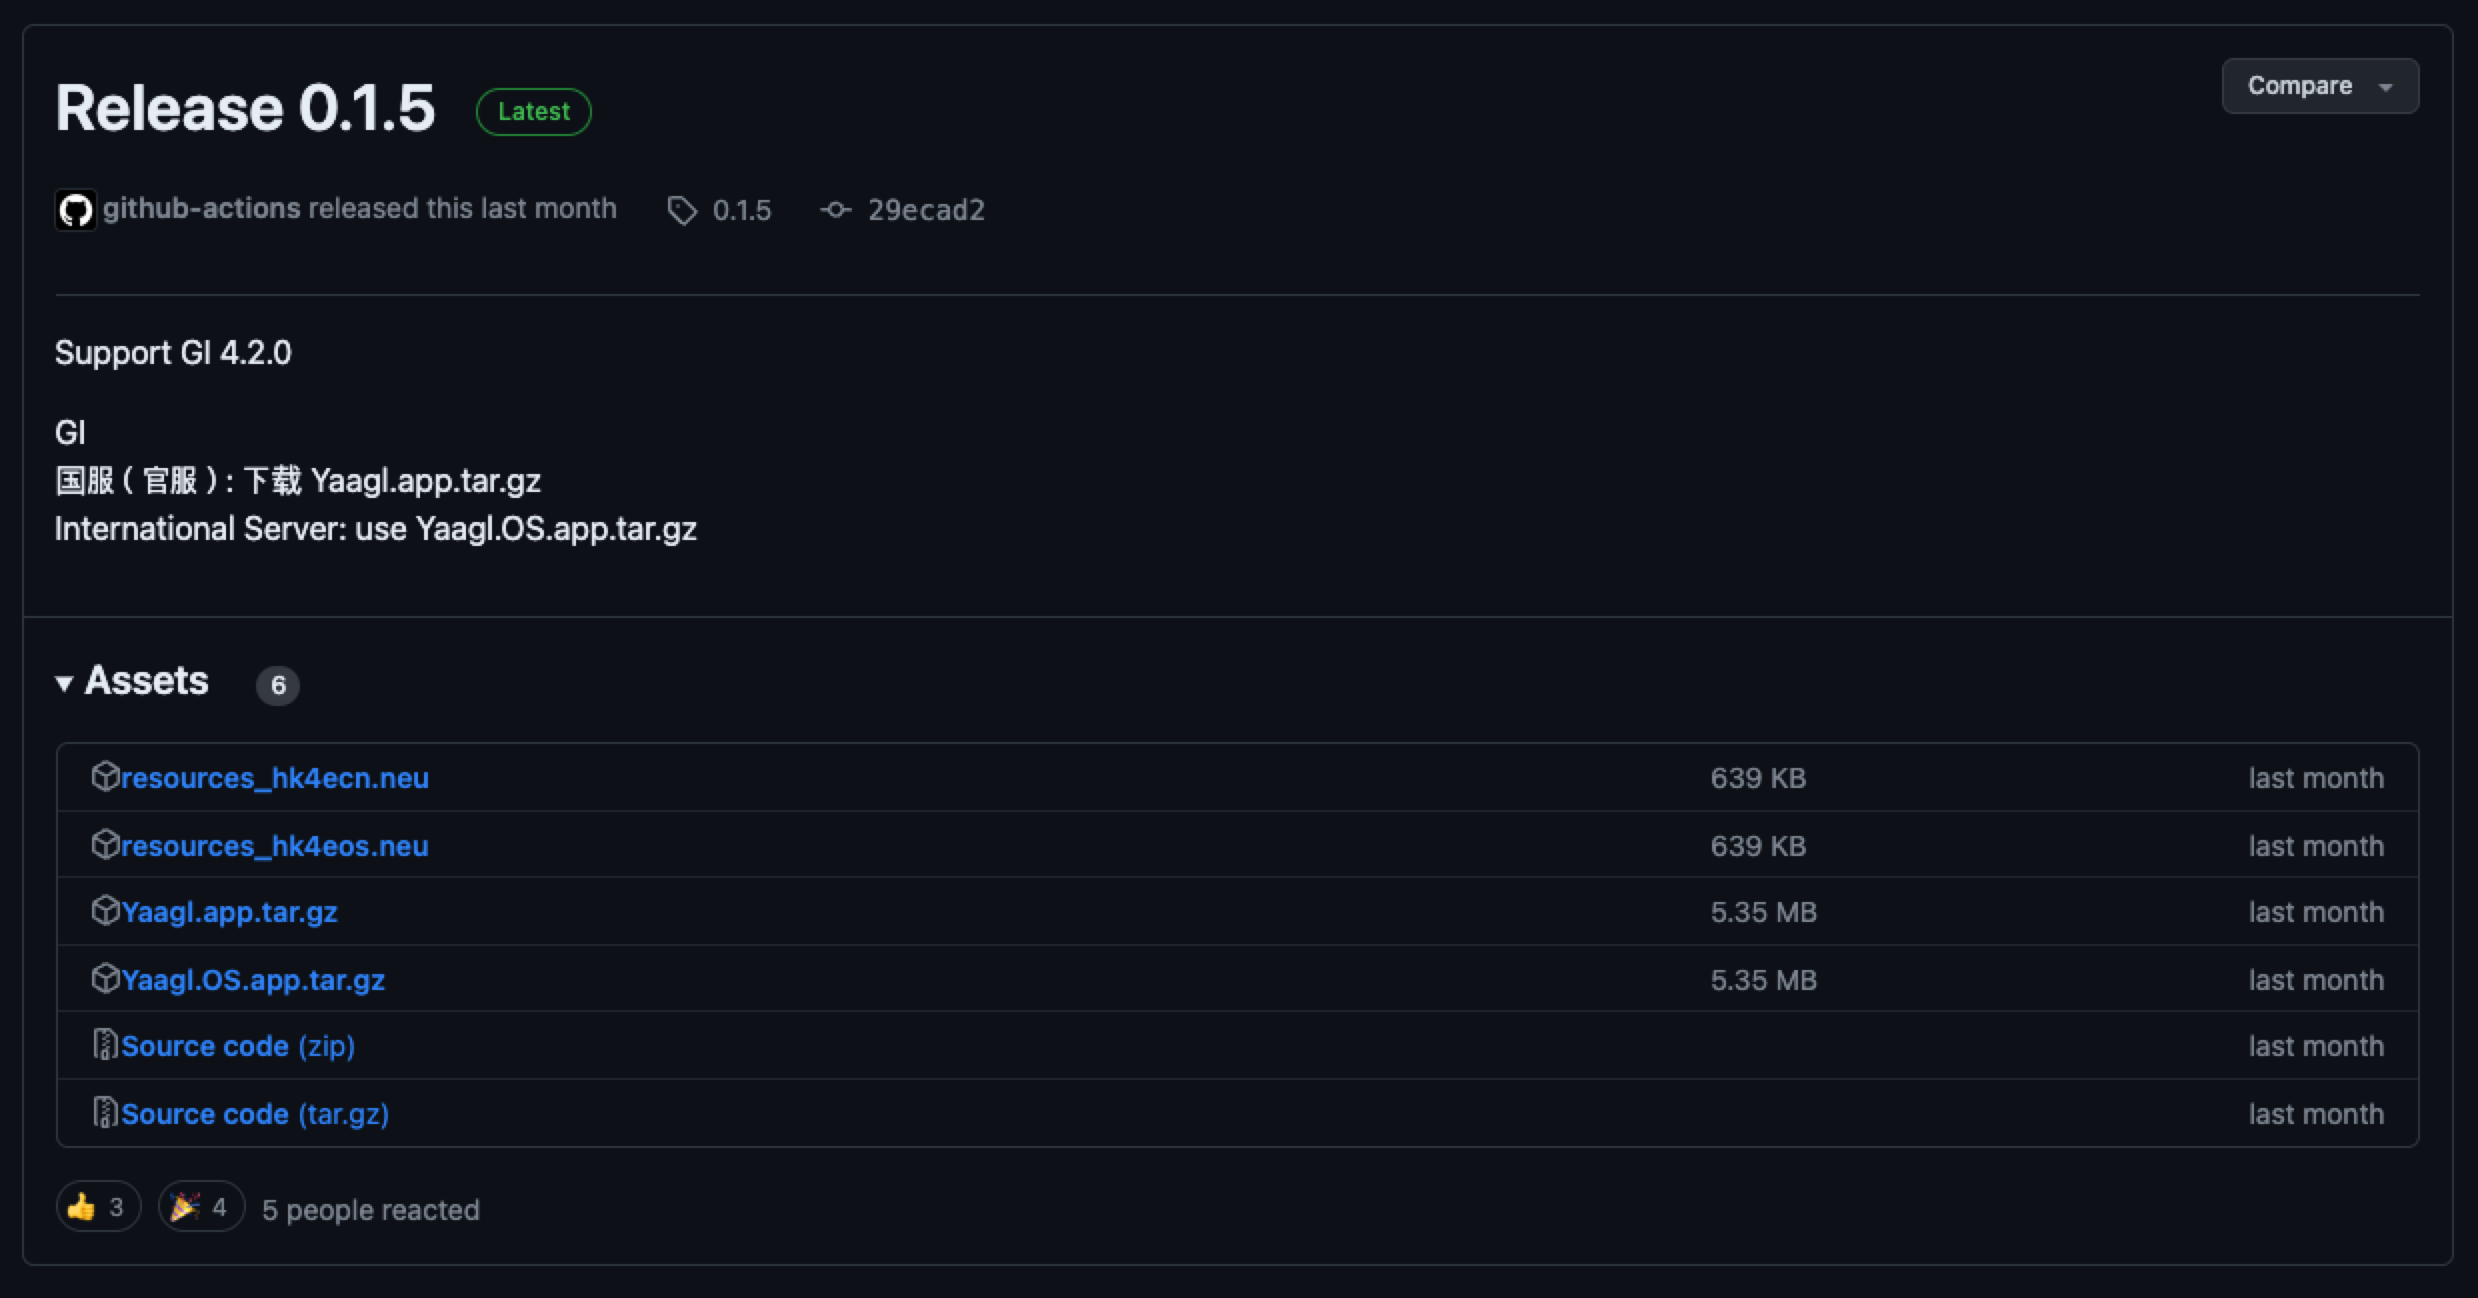Click the github-actions Octocat avatar icon
This screenshot has height=1298, width=2478.
[x=75, y=210]
